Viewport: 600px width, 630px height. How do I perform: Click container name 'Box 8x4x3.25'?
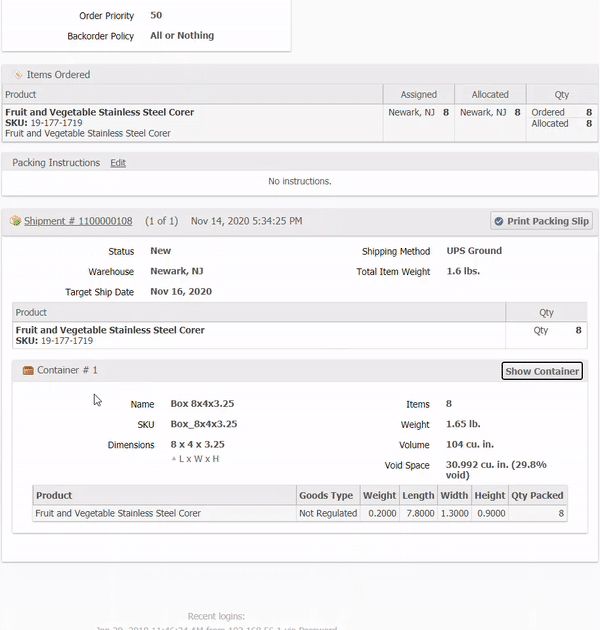[x=202, y=404]
